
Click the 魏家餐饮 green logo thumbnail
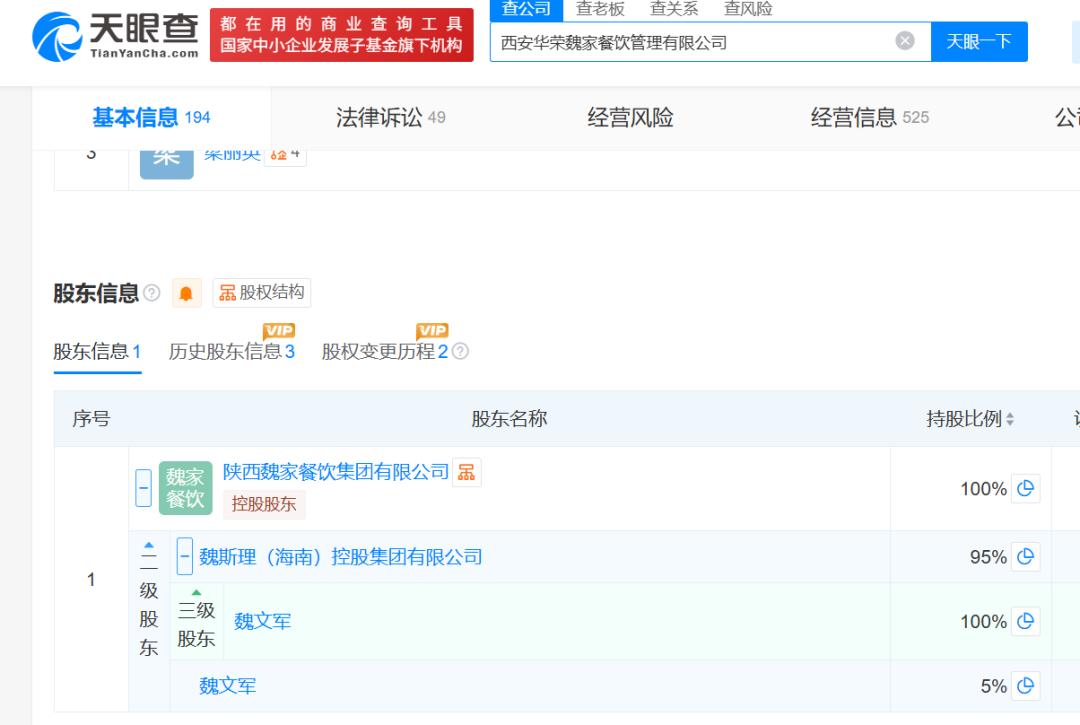185,488
